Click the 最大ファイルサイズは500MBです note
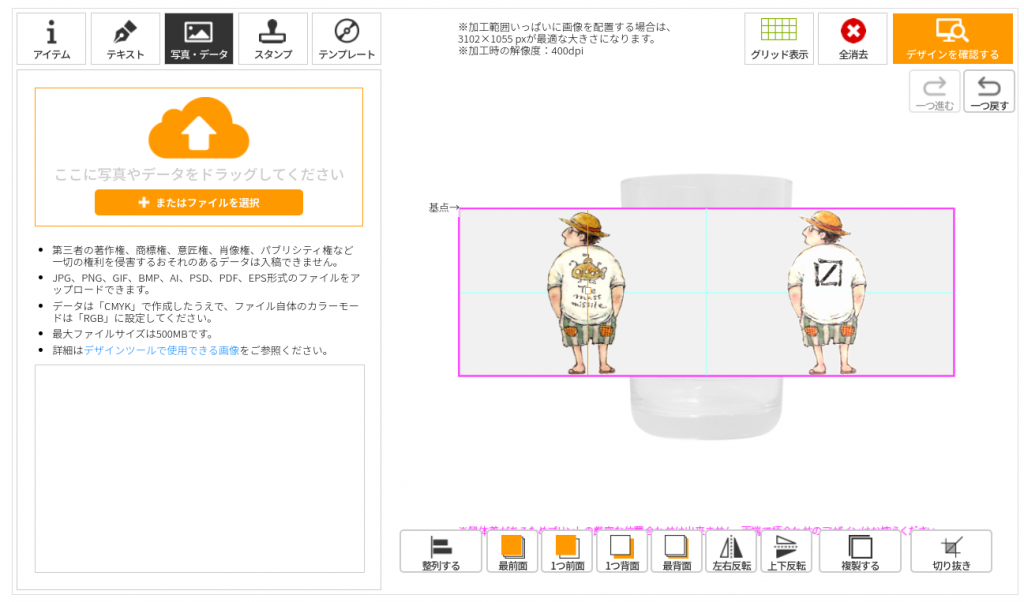 click(x=133, y=334)
